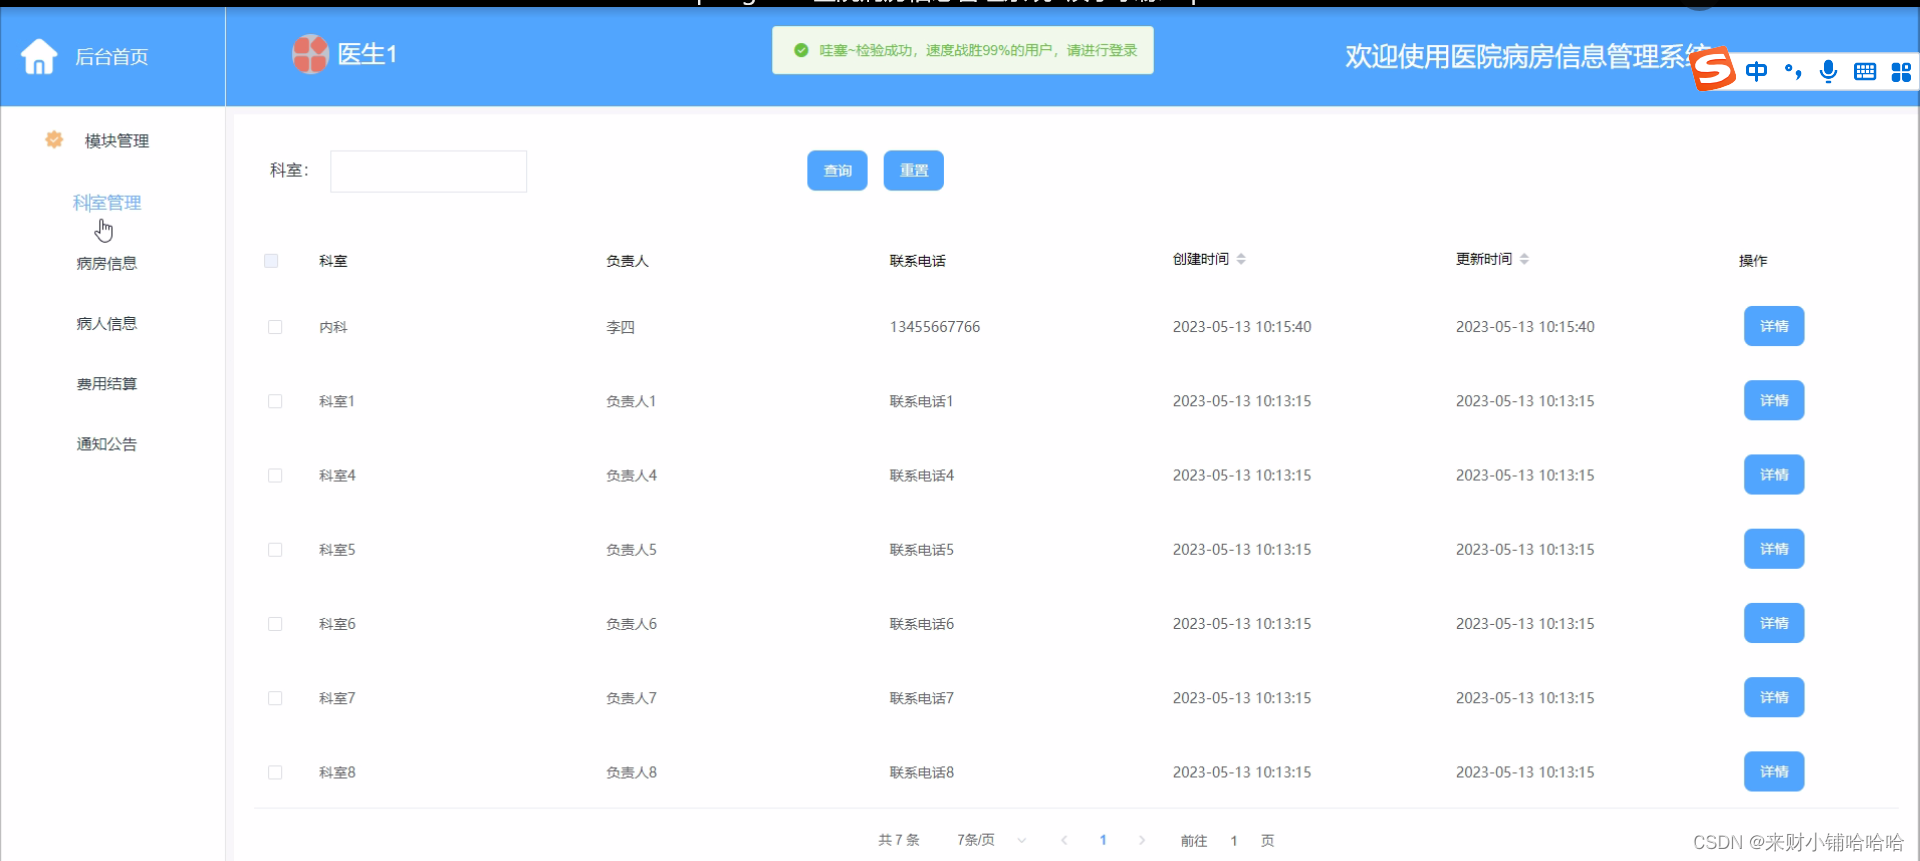Viewport: 1920px width, 861px height.
Task: Open the 费用结算 menu item
Action: click(107, 384)
